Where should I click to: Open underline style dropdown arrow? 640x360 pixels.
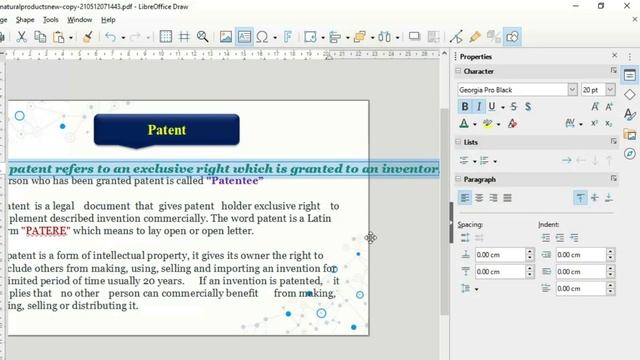[x=502, y=107]
